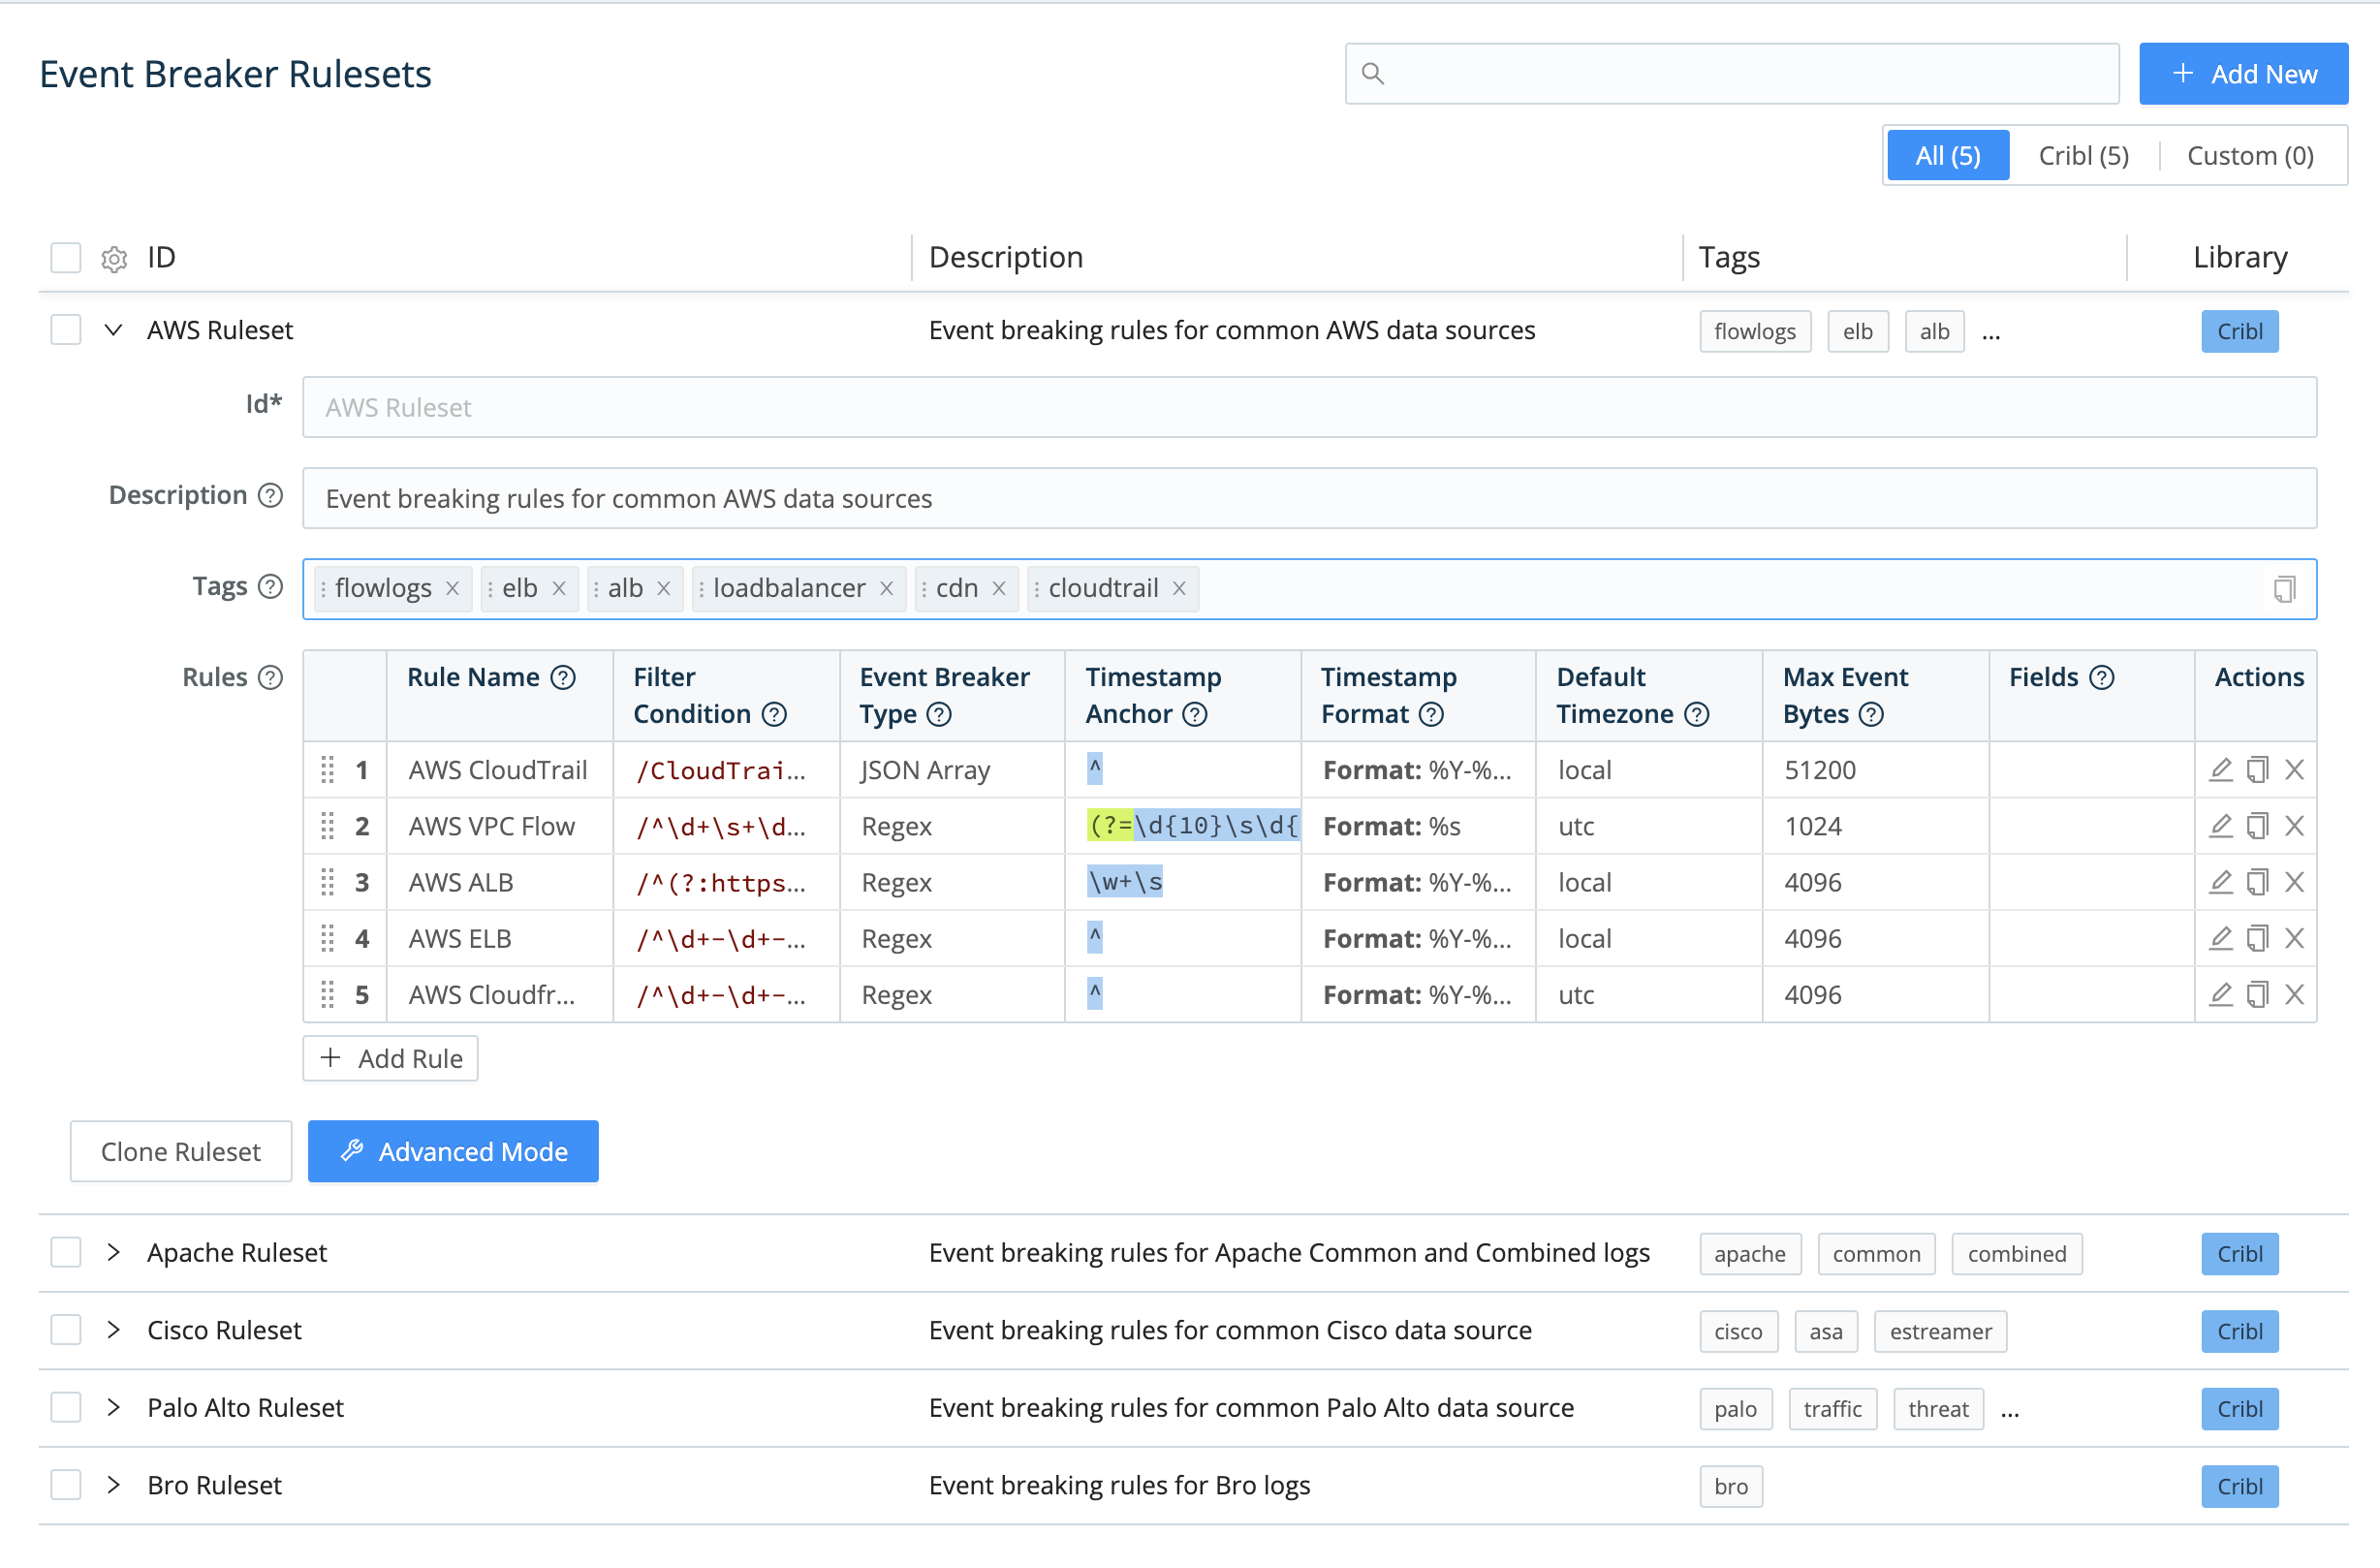The height and width of the screenshot is (1568, 2380).
Task: Click the table settings gear icon
Action: point(114,259)
